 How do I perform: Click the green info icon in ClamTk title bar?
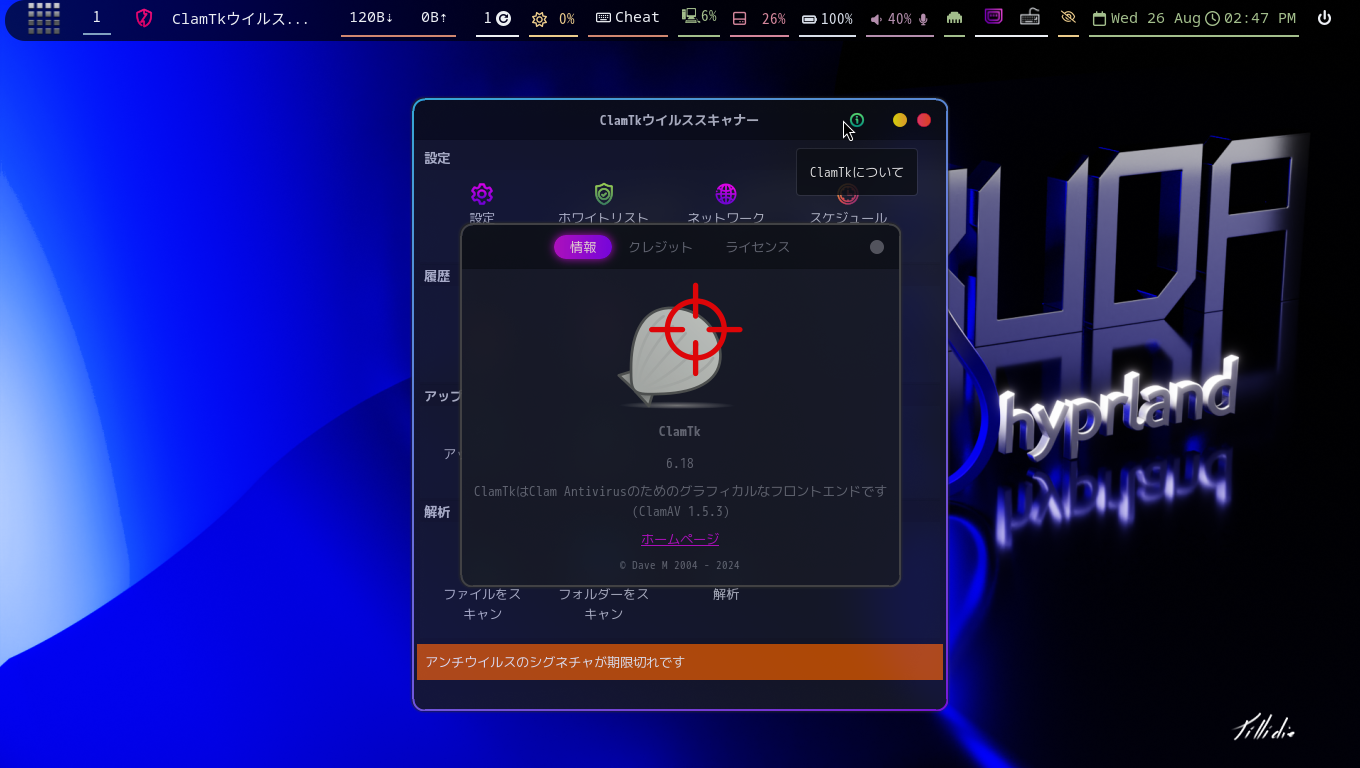(x=857, y=120)
